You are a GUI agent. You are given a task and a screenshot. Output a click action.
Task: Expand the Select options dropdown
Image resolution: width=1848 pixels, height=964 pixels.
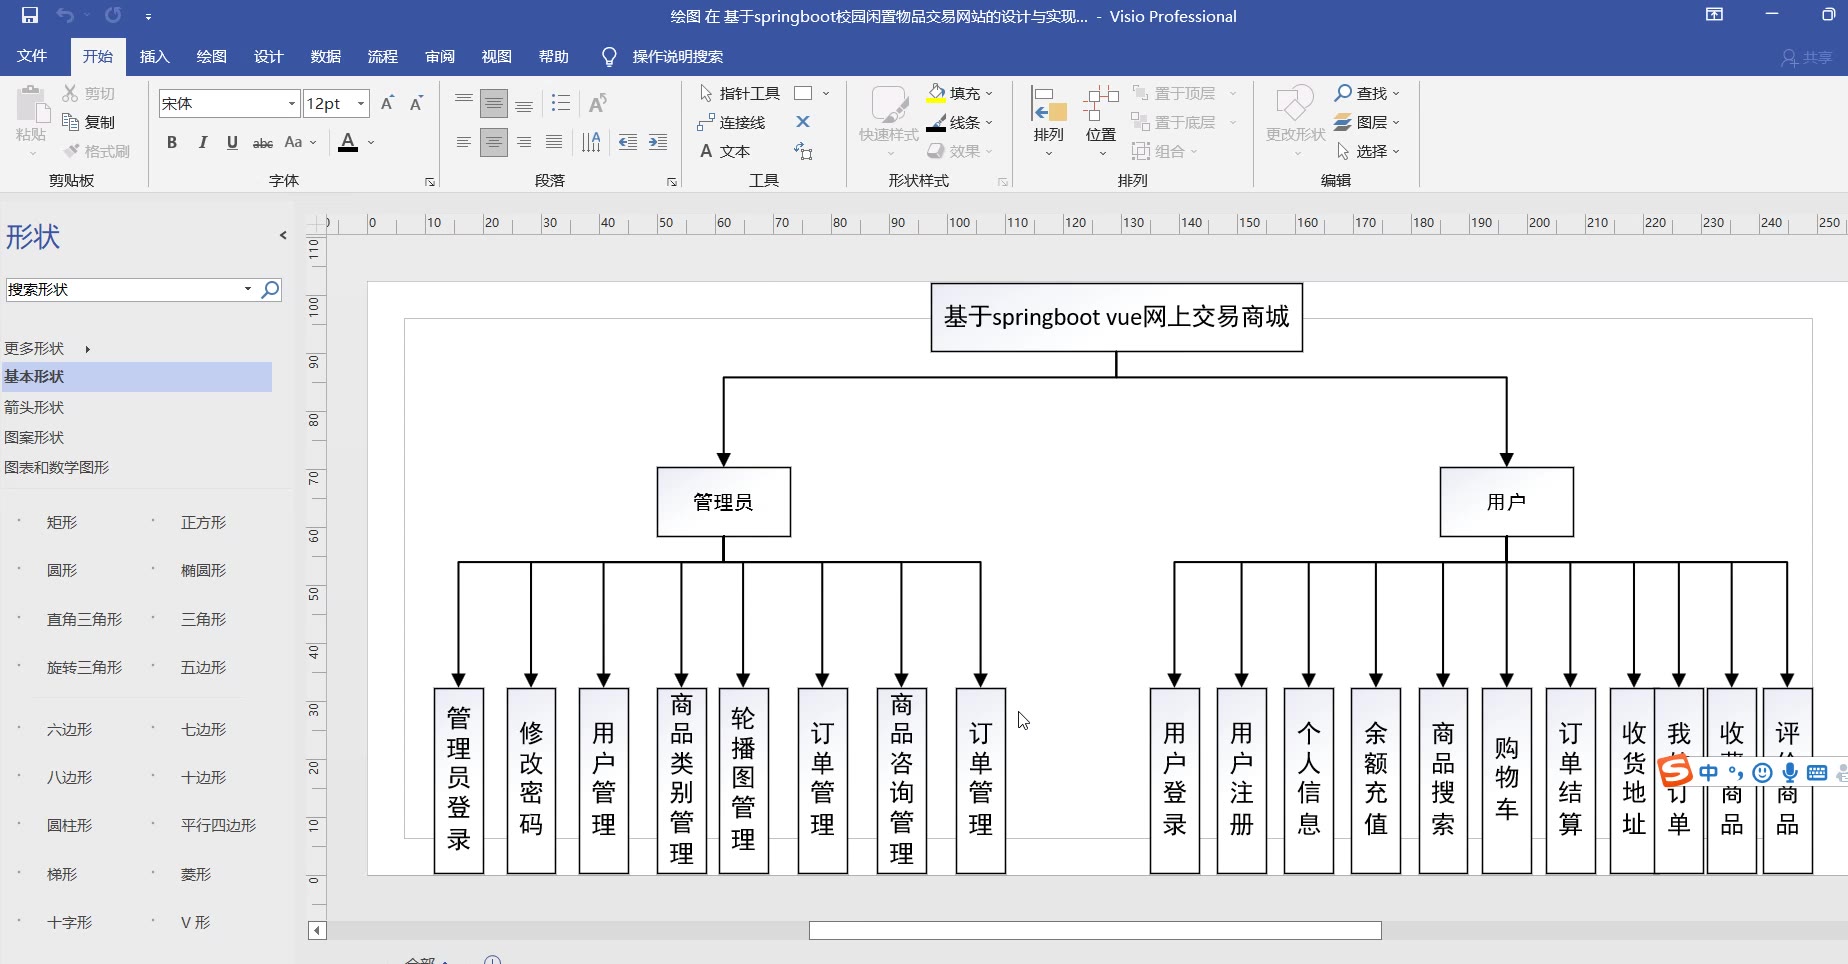click(1396, 151)
